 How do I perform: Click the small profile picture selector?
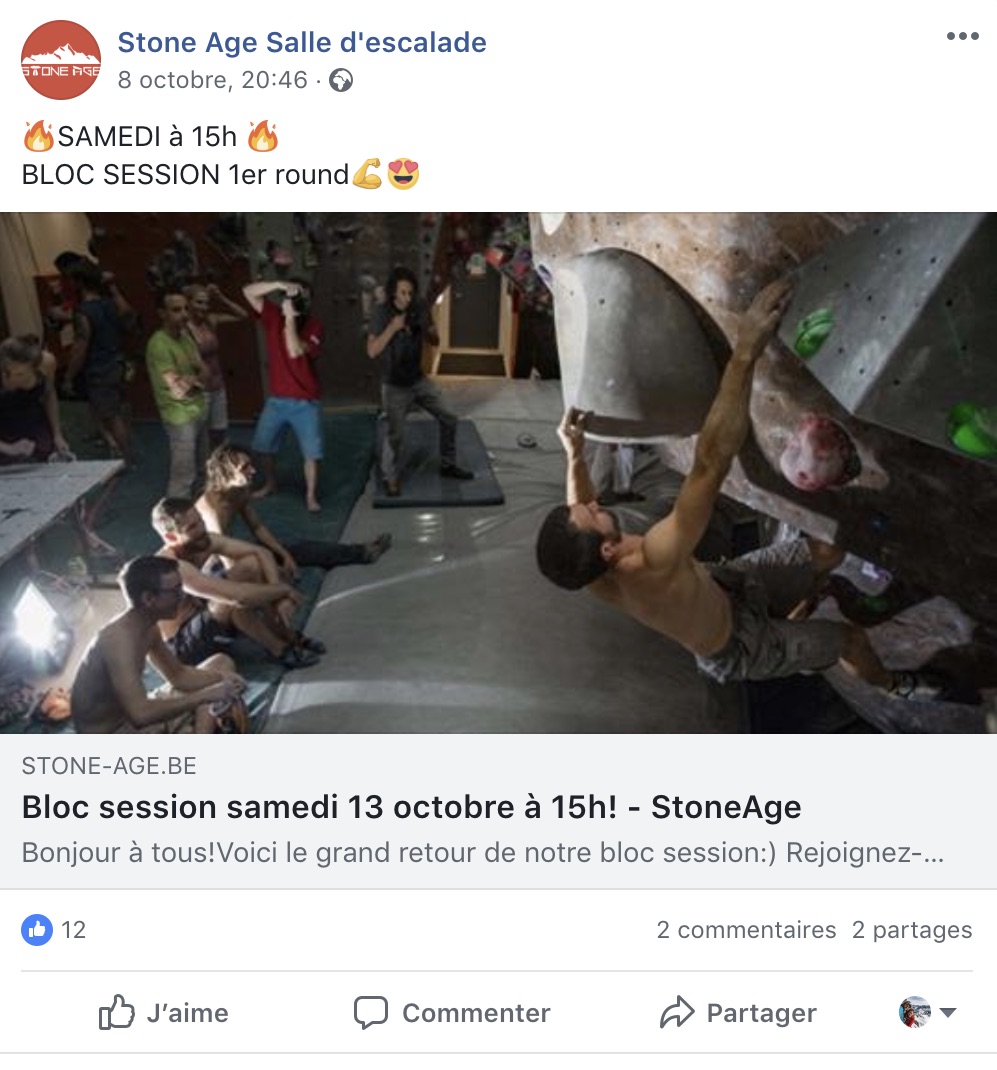914,1012
